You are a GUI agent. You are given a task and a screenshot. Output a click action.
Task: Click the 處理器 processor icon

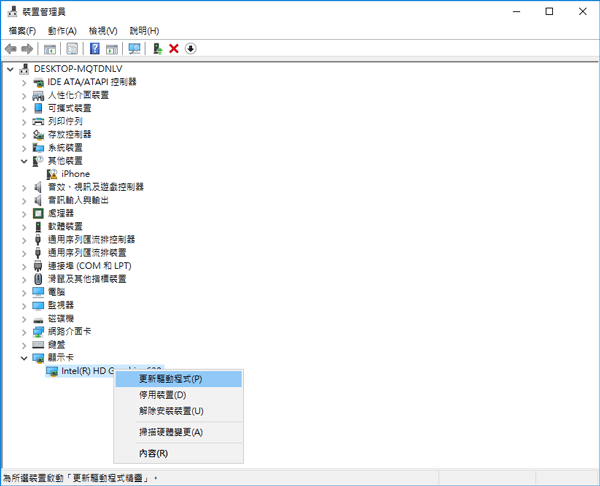38,213
